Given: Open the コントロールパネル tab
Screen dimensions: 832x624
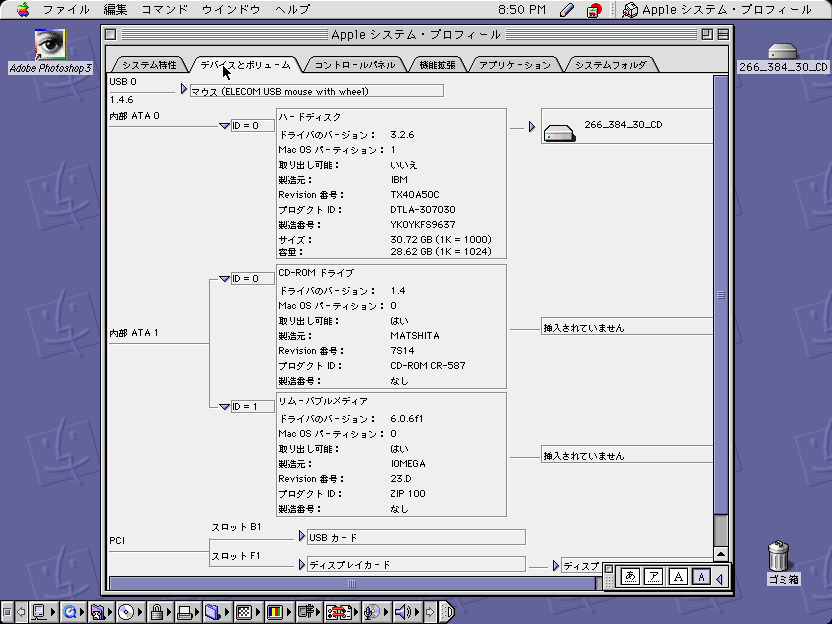Looking at the screenshot, I should [354, 65].
